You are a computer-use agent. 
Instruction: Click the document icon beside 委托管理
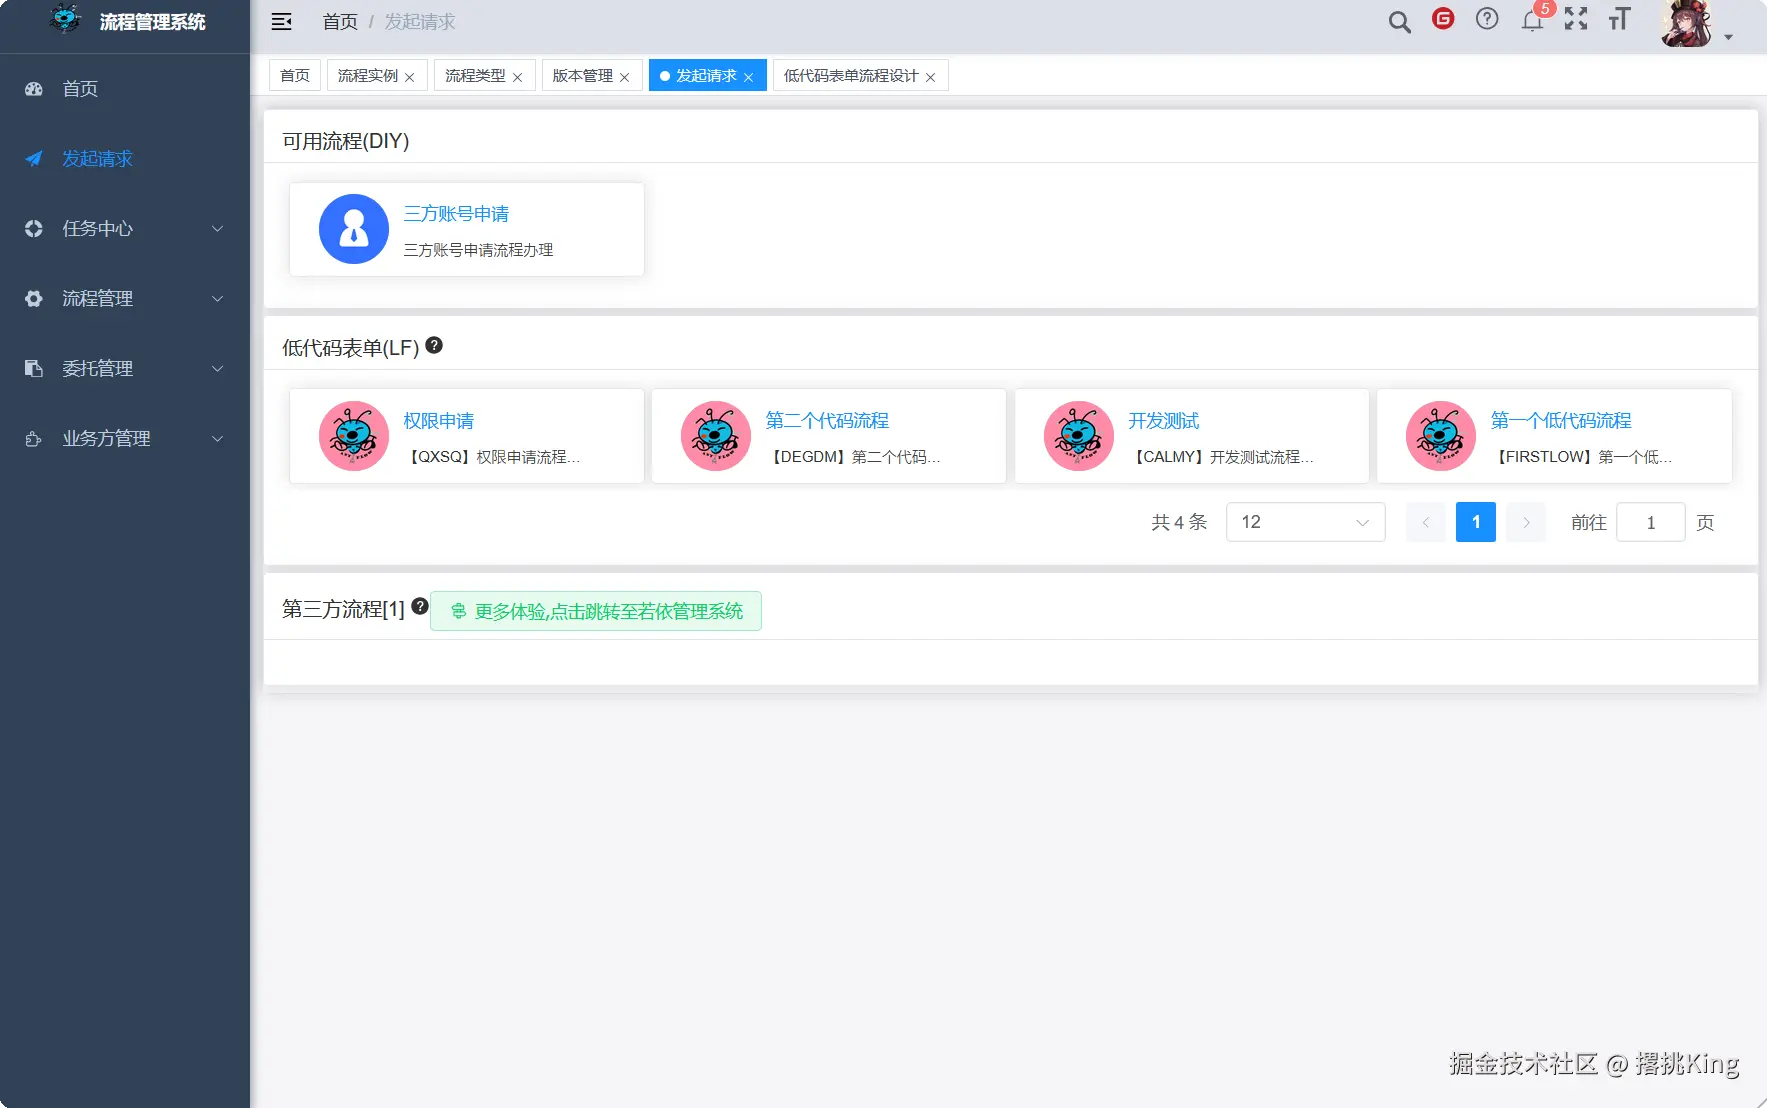[34, 369]
